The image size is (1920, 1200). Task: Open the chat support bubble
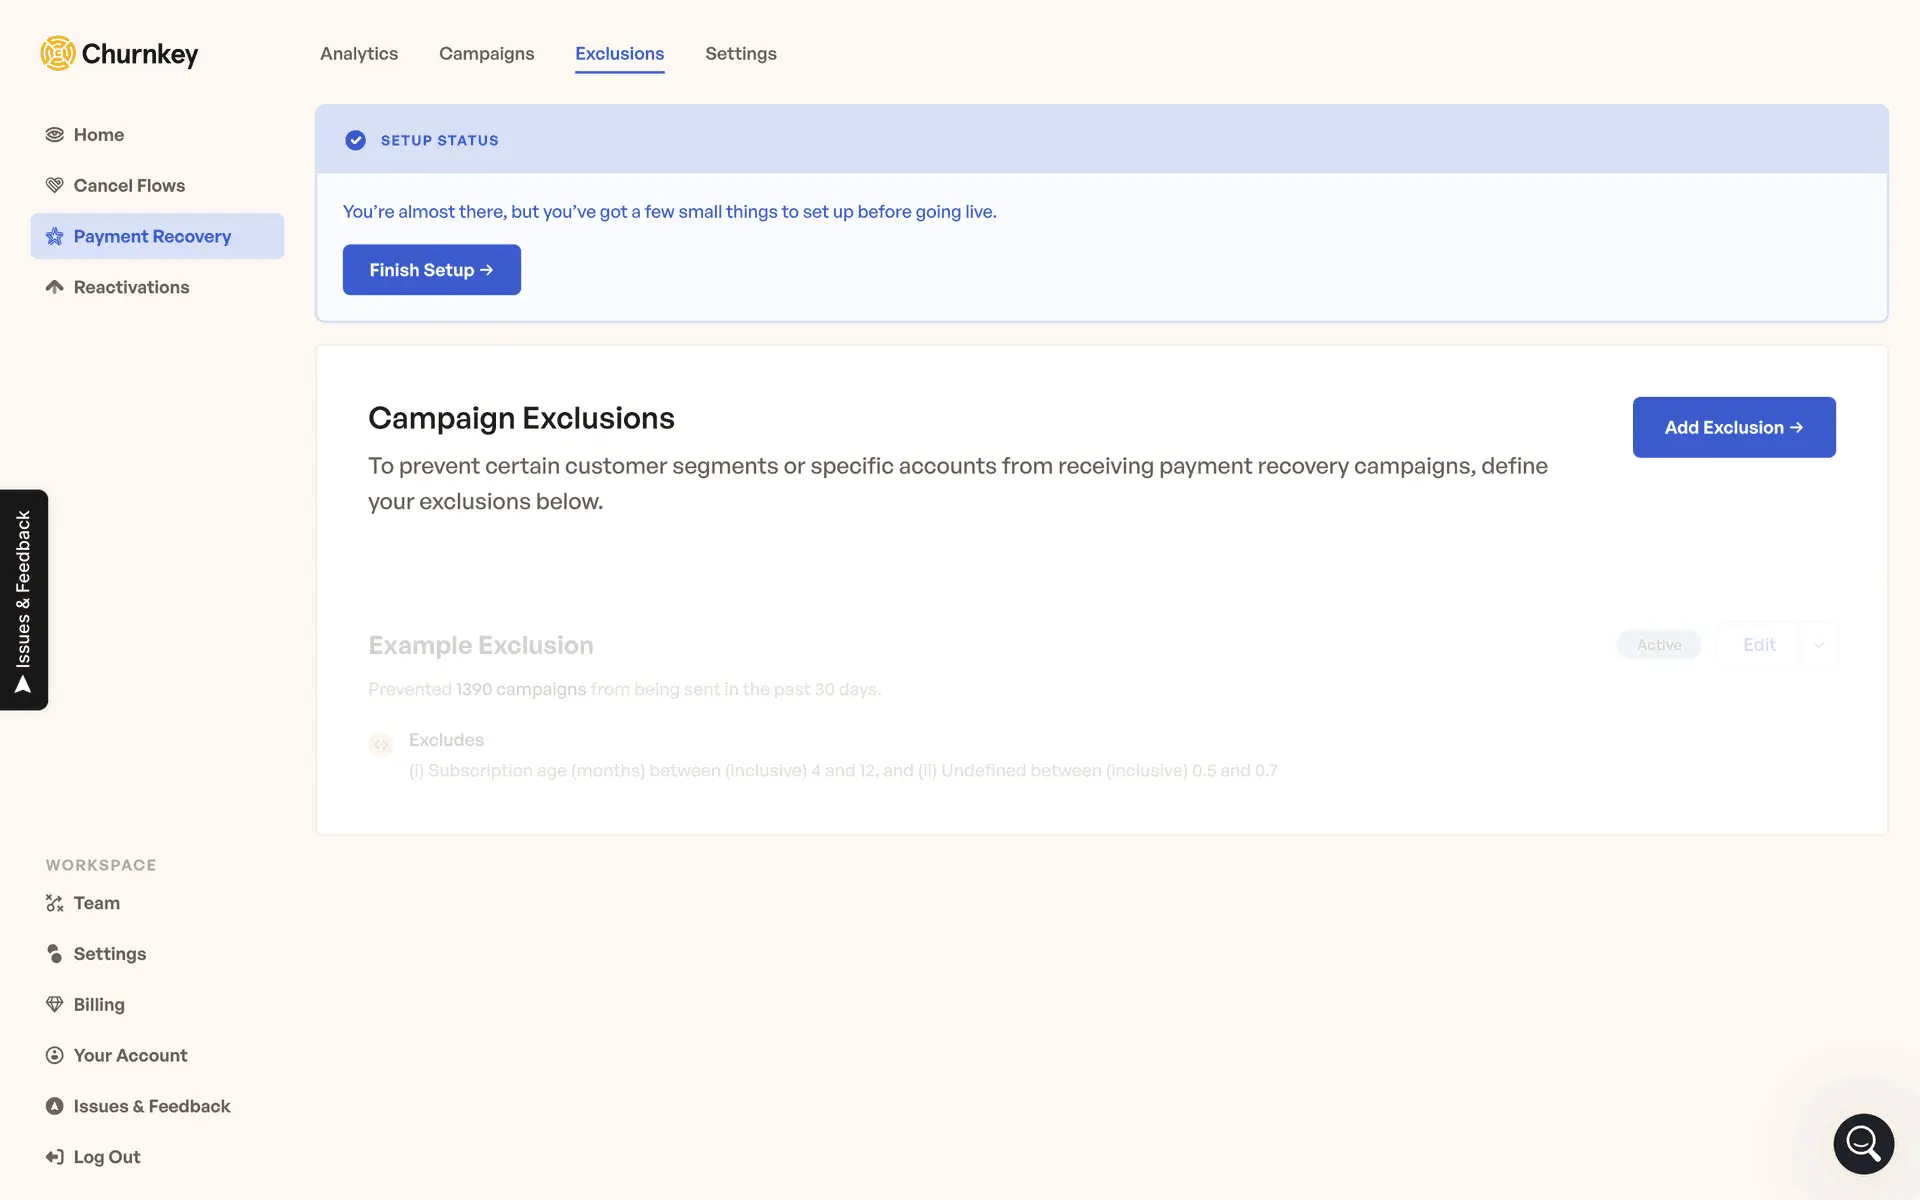[x=1863, y=1143]
